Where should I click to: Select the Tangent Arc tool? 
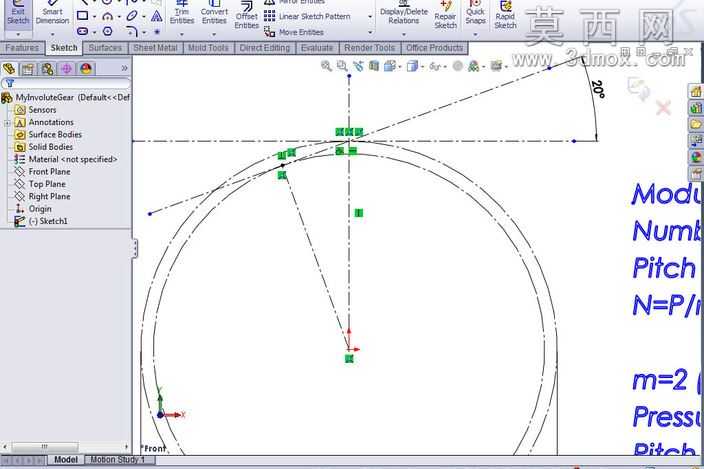[x=107, y=17]
